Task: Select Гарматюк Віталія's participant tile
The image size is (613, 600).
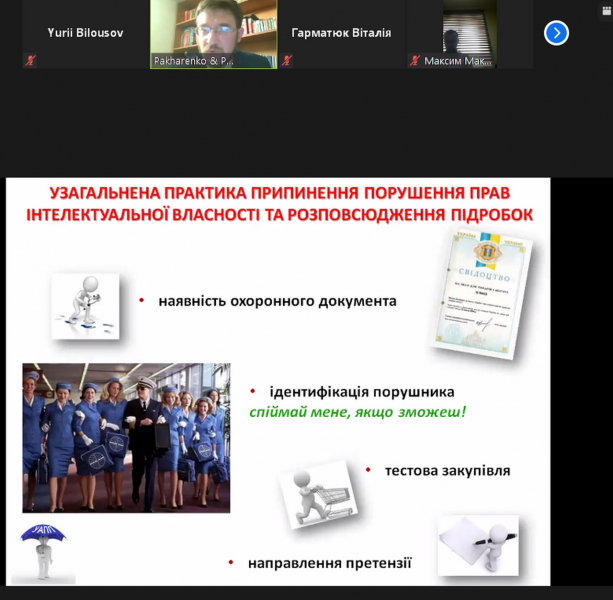Action: point(341,33)
